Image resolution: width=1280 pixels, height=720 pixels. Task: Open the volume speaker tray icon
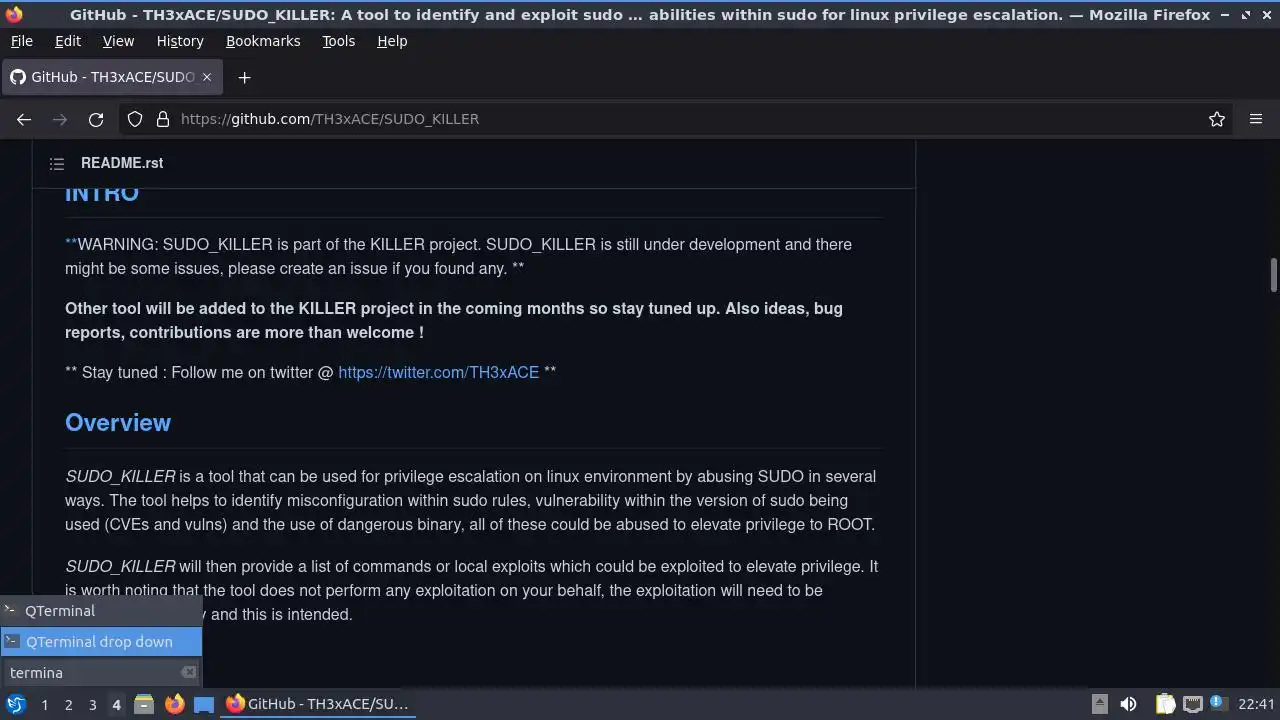(x=1129, y=704)
